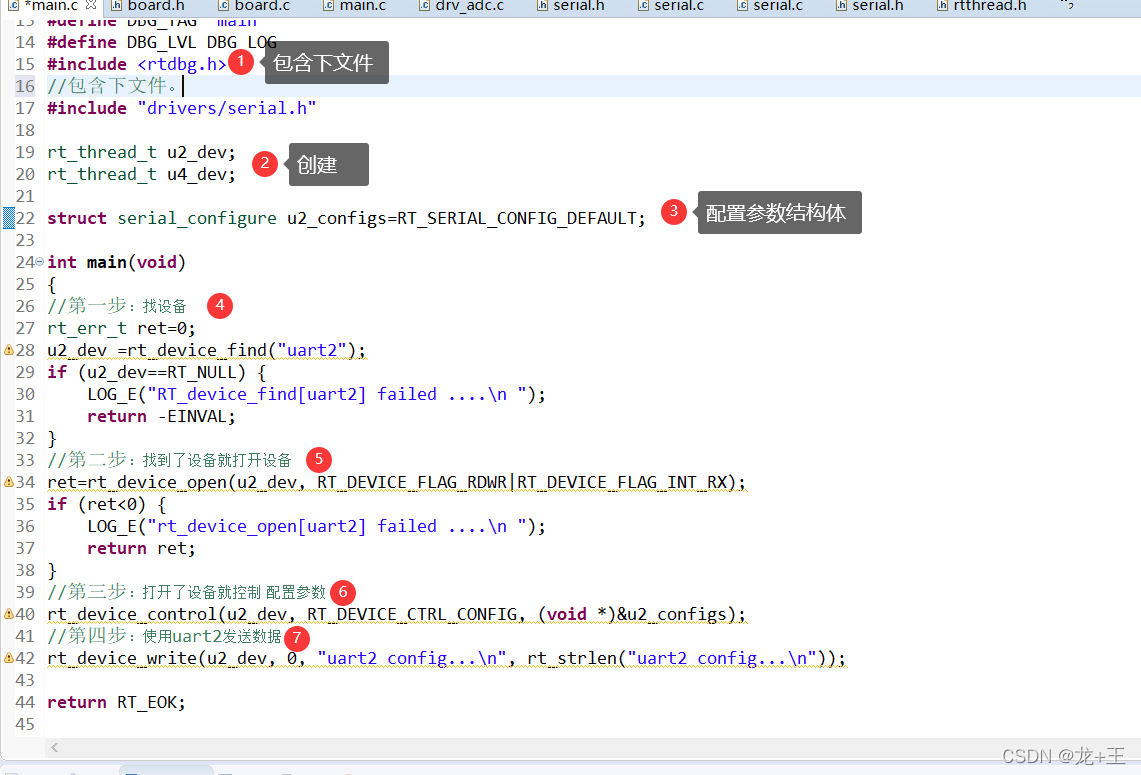This screenshot has width=1141, height=775.
Task: Click line number 16 in gutter
Action: coord(25,86)
